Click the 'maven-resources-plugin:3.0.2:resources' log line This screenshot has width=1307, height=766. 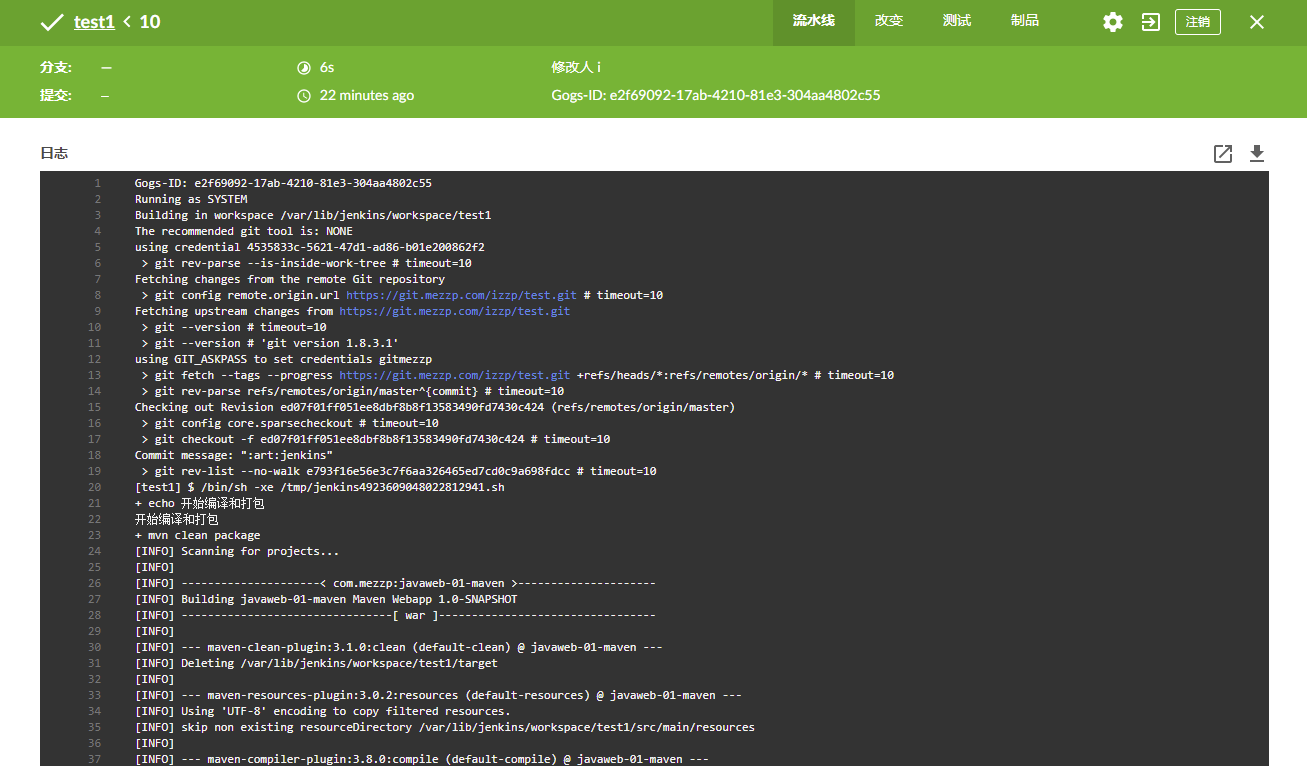tap(438, 695)
